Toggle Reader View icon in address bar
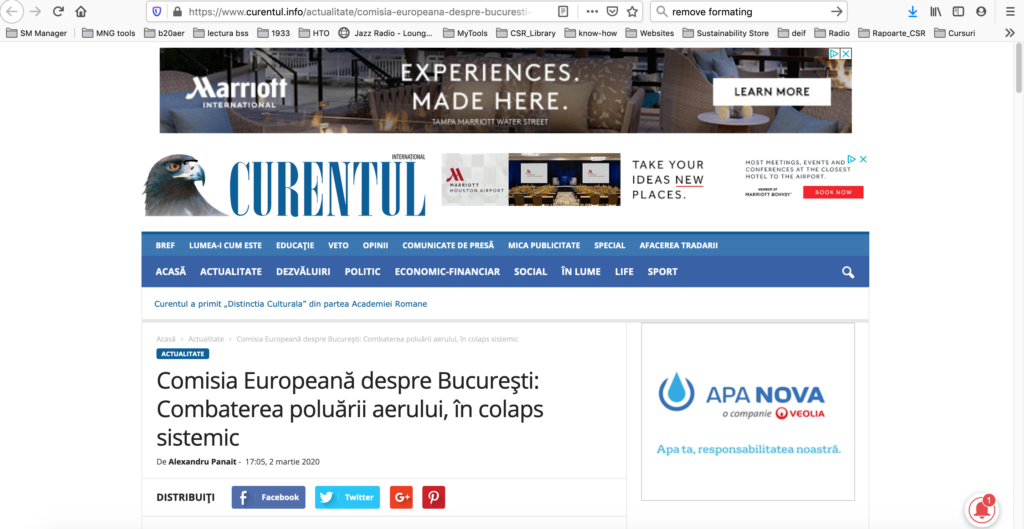 click(563, 11)
